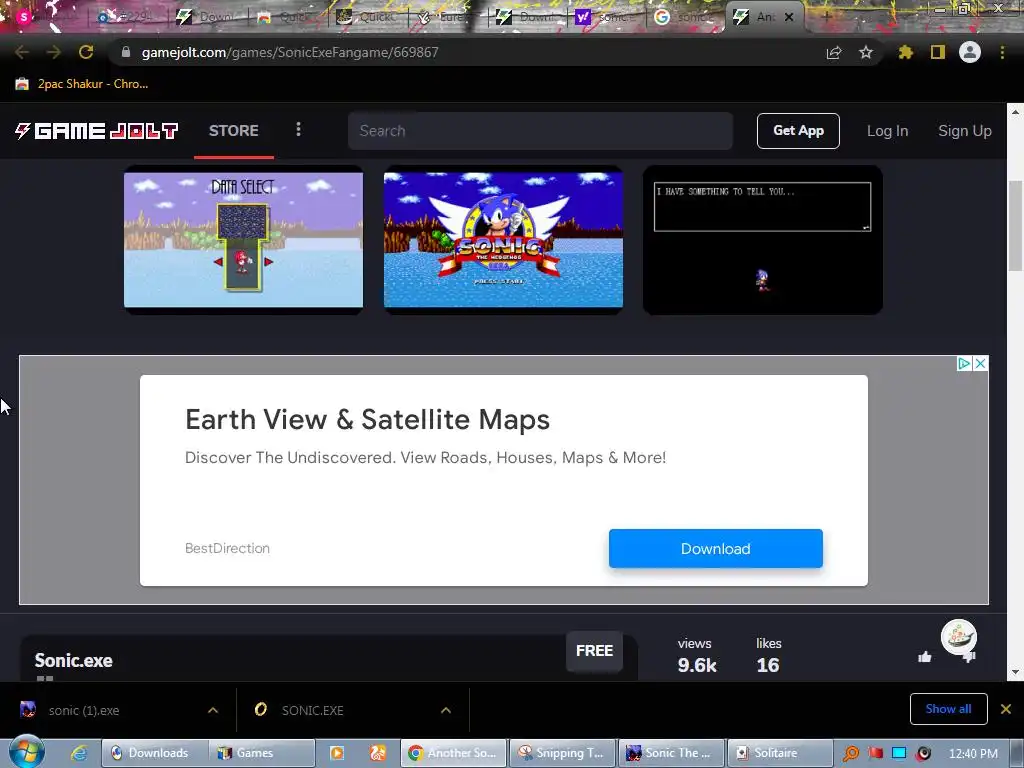Click the Show all downloads button

(x=948, y=709)
